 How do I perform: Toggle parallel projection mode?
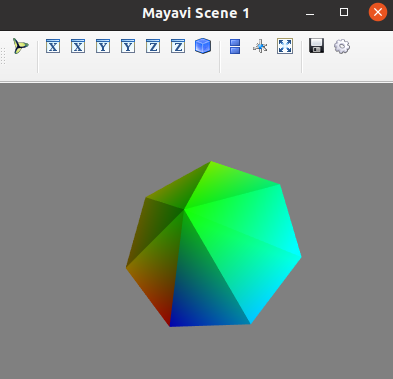[x=235, y=46]
